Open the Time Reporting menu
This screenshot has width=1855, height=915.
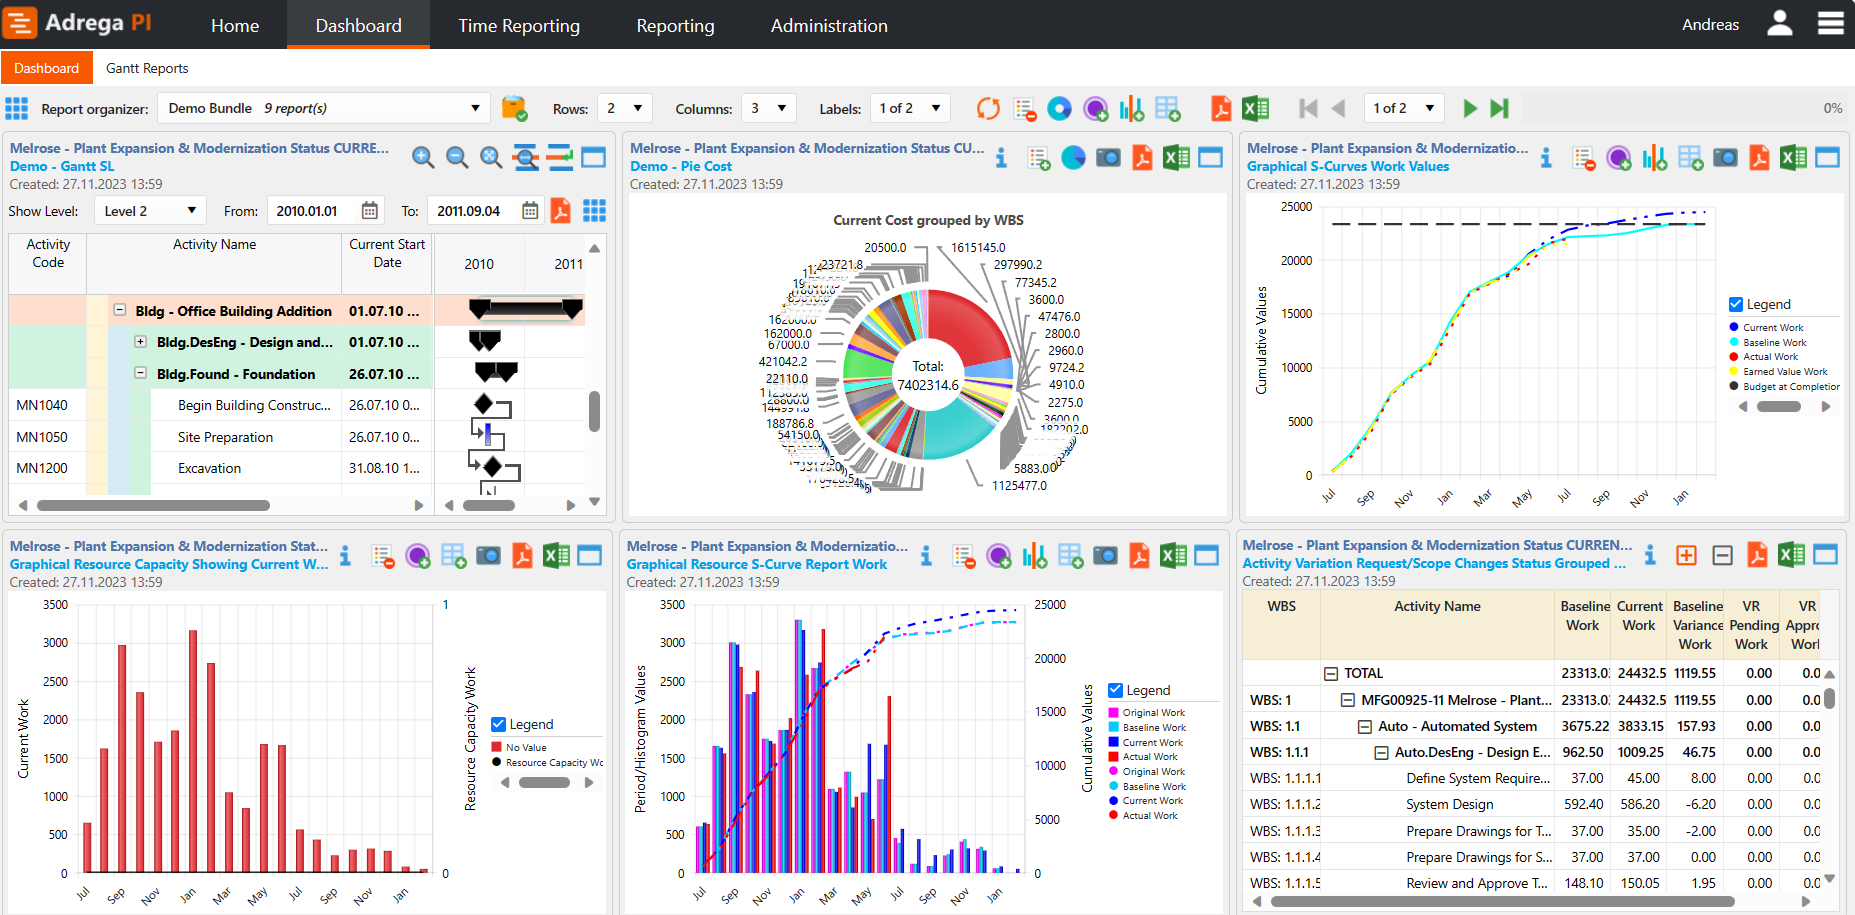519,25
